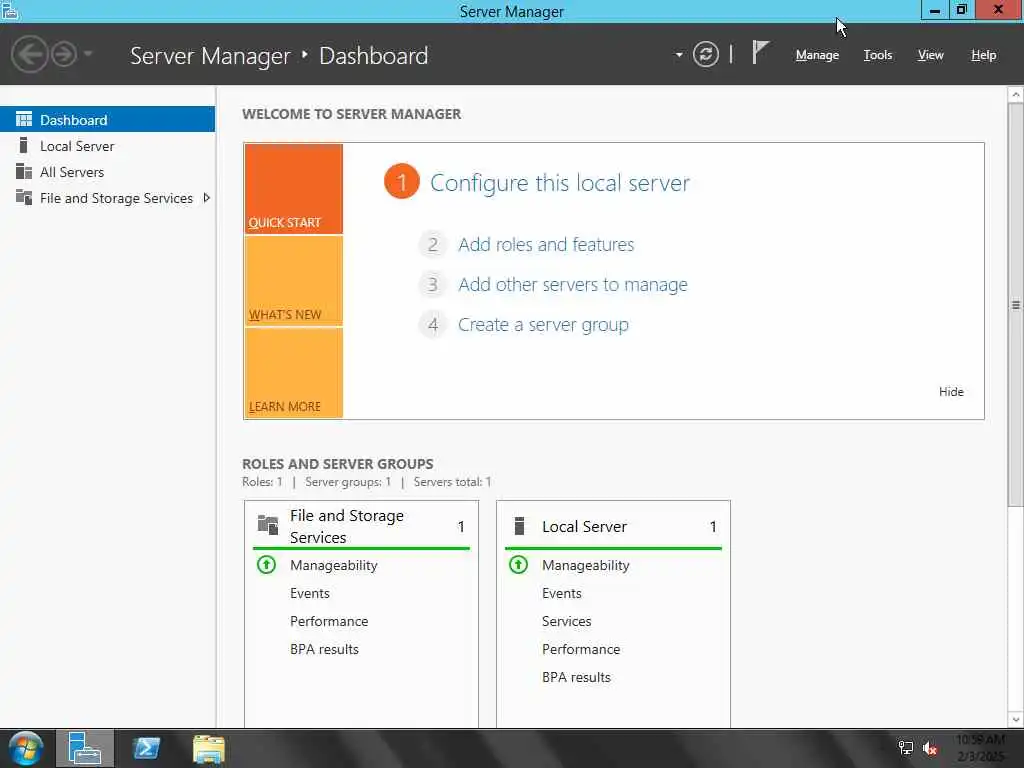Open the Manage menu

[817, 56]
